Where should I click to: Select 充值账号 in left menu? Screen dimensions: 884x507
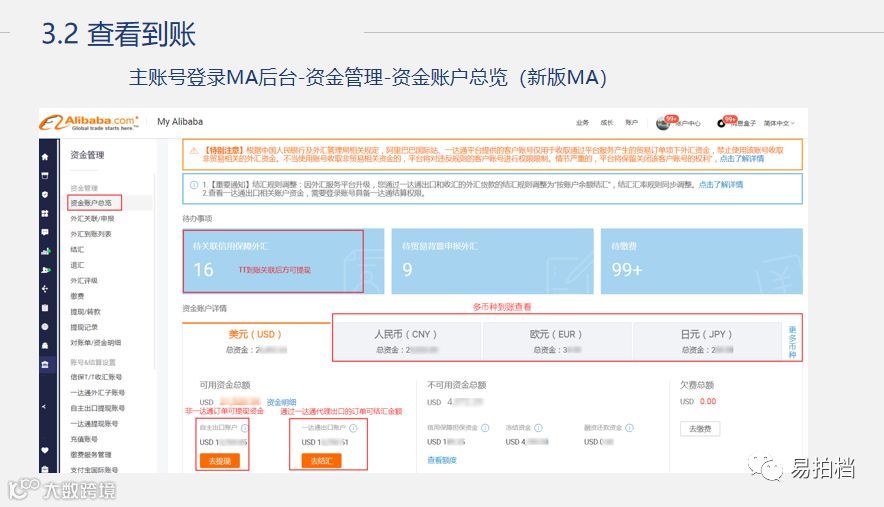(x=84, y=439)
